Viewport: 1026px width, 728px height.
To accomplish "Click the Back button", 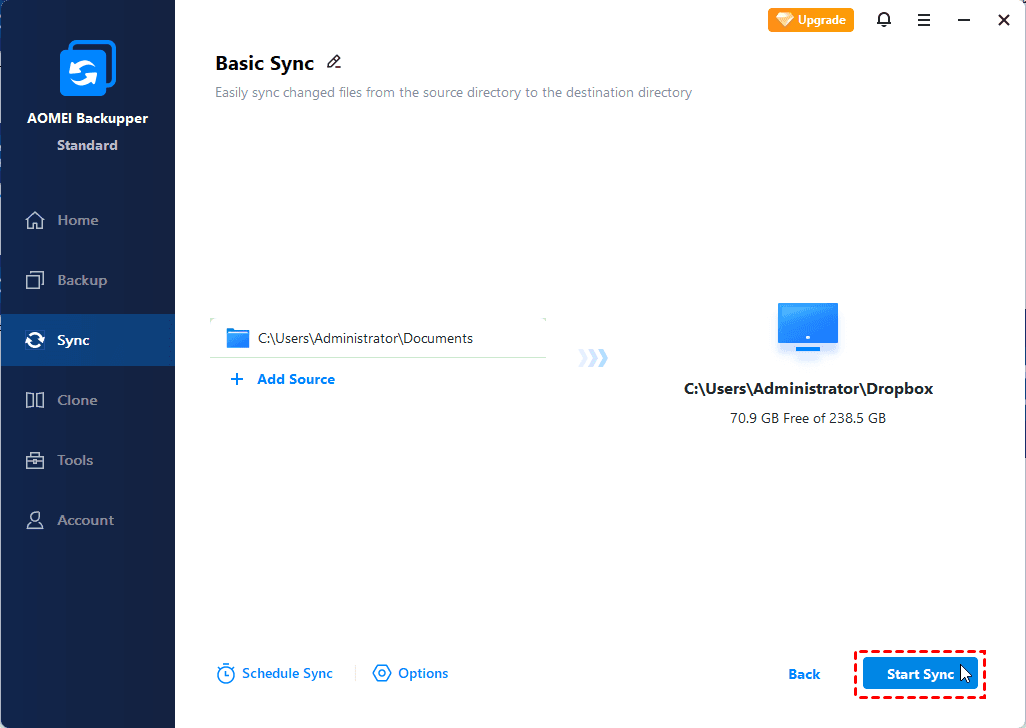I will (x=804, y=674).
